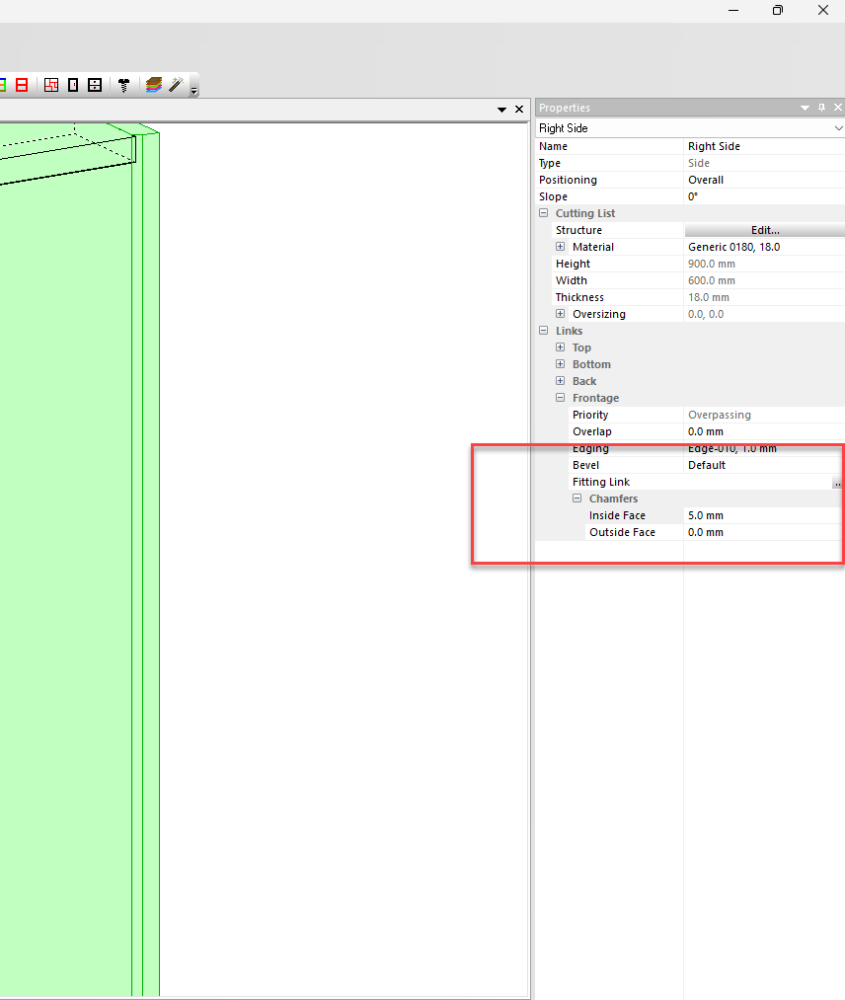
Task: Expand the Top link node
Action: tap(561, 348)
